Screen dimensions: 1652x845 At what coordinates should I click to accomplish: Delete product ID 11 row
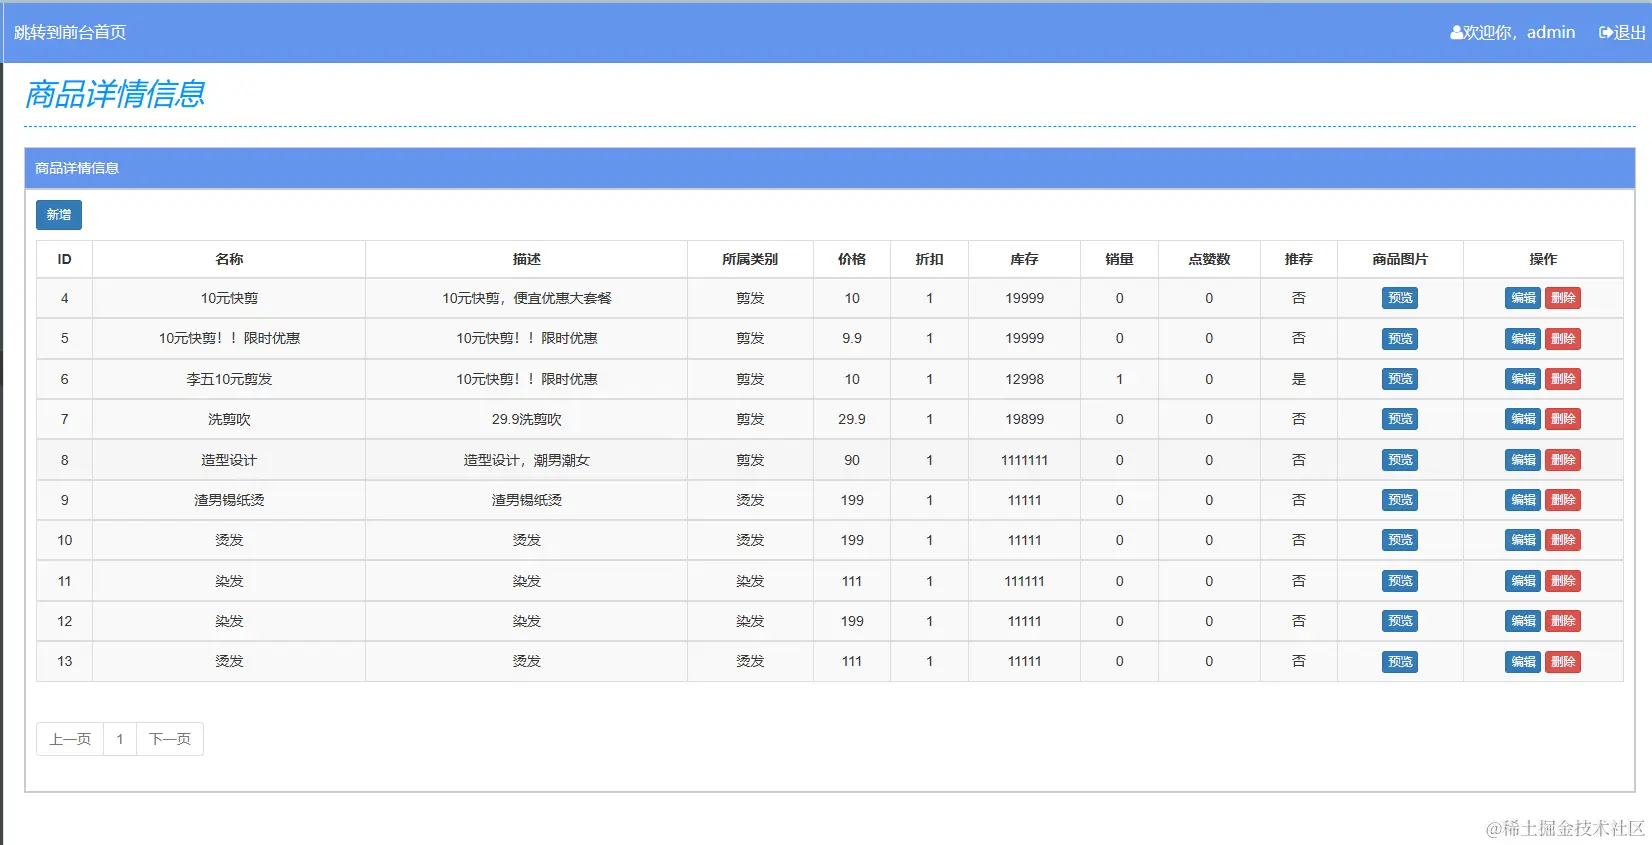point(1563,581)
